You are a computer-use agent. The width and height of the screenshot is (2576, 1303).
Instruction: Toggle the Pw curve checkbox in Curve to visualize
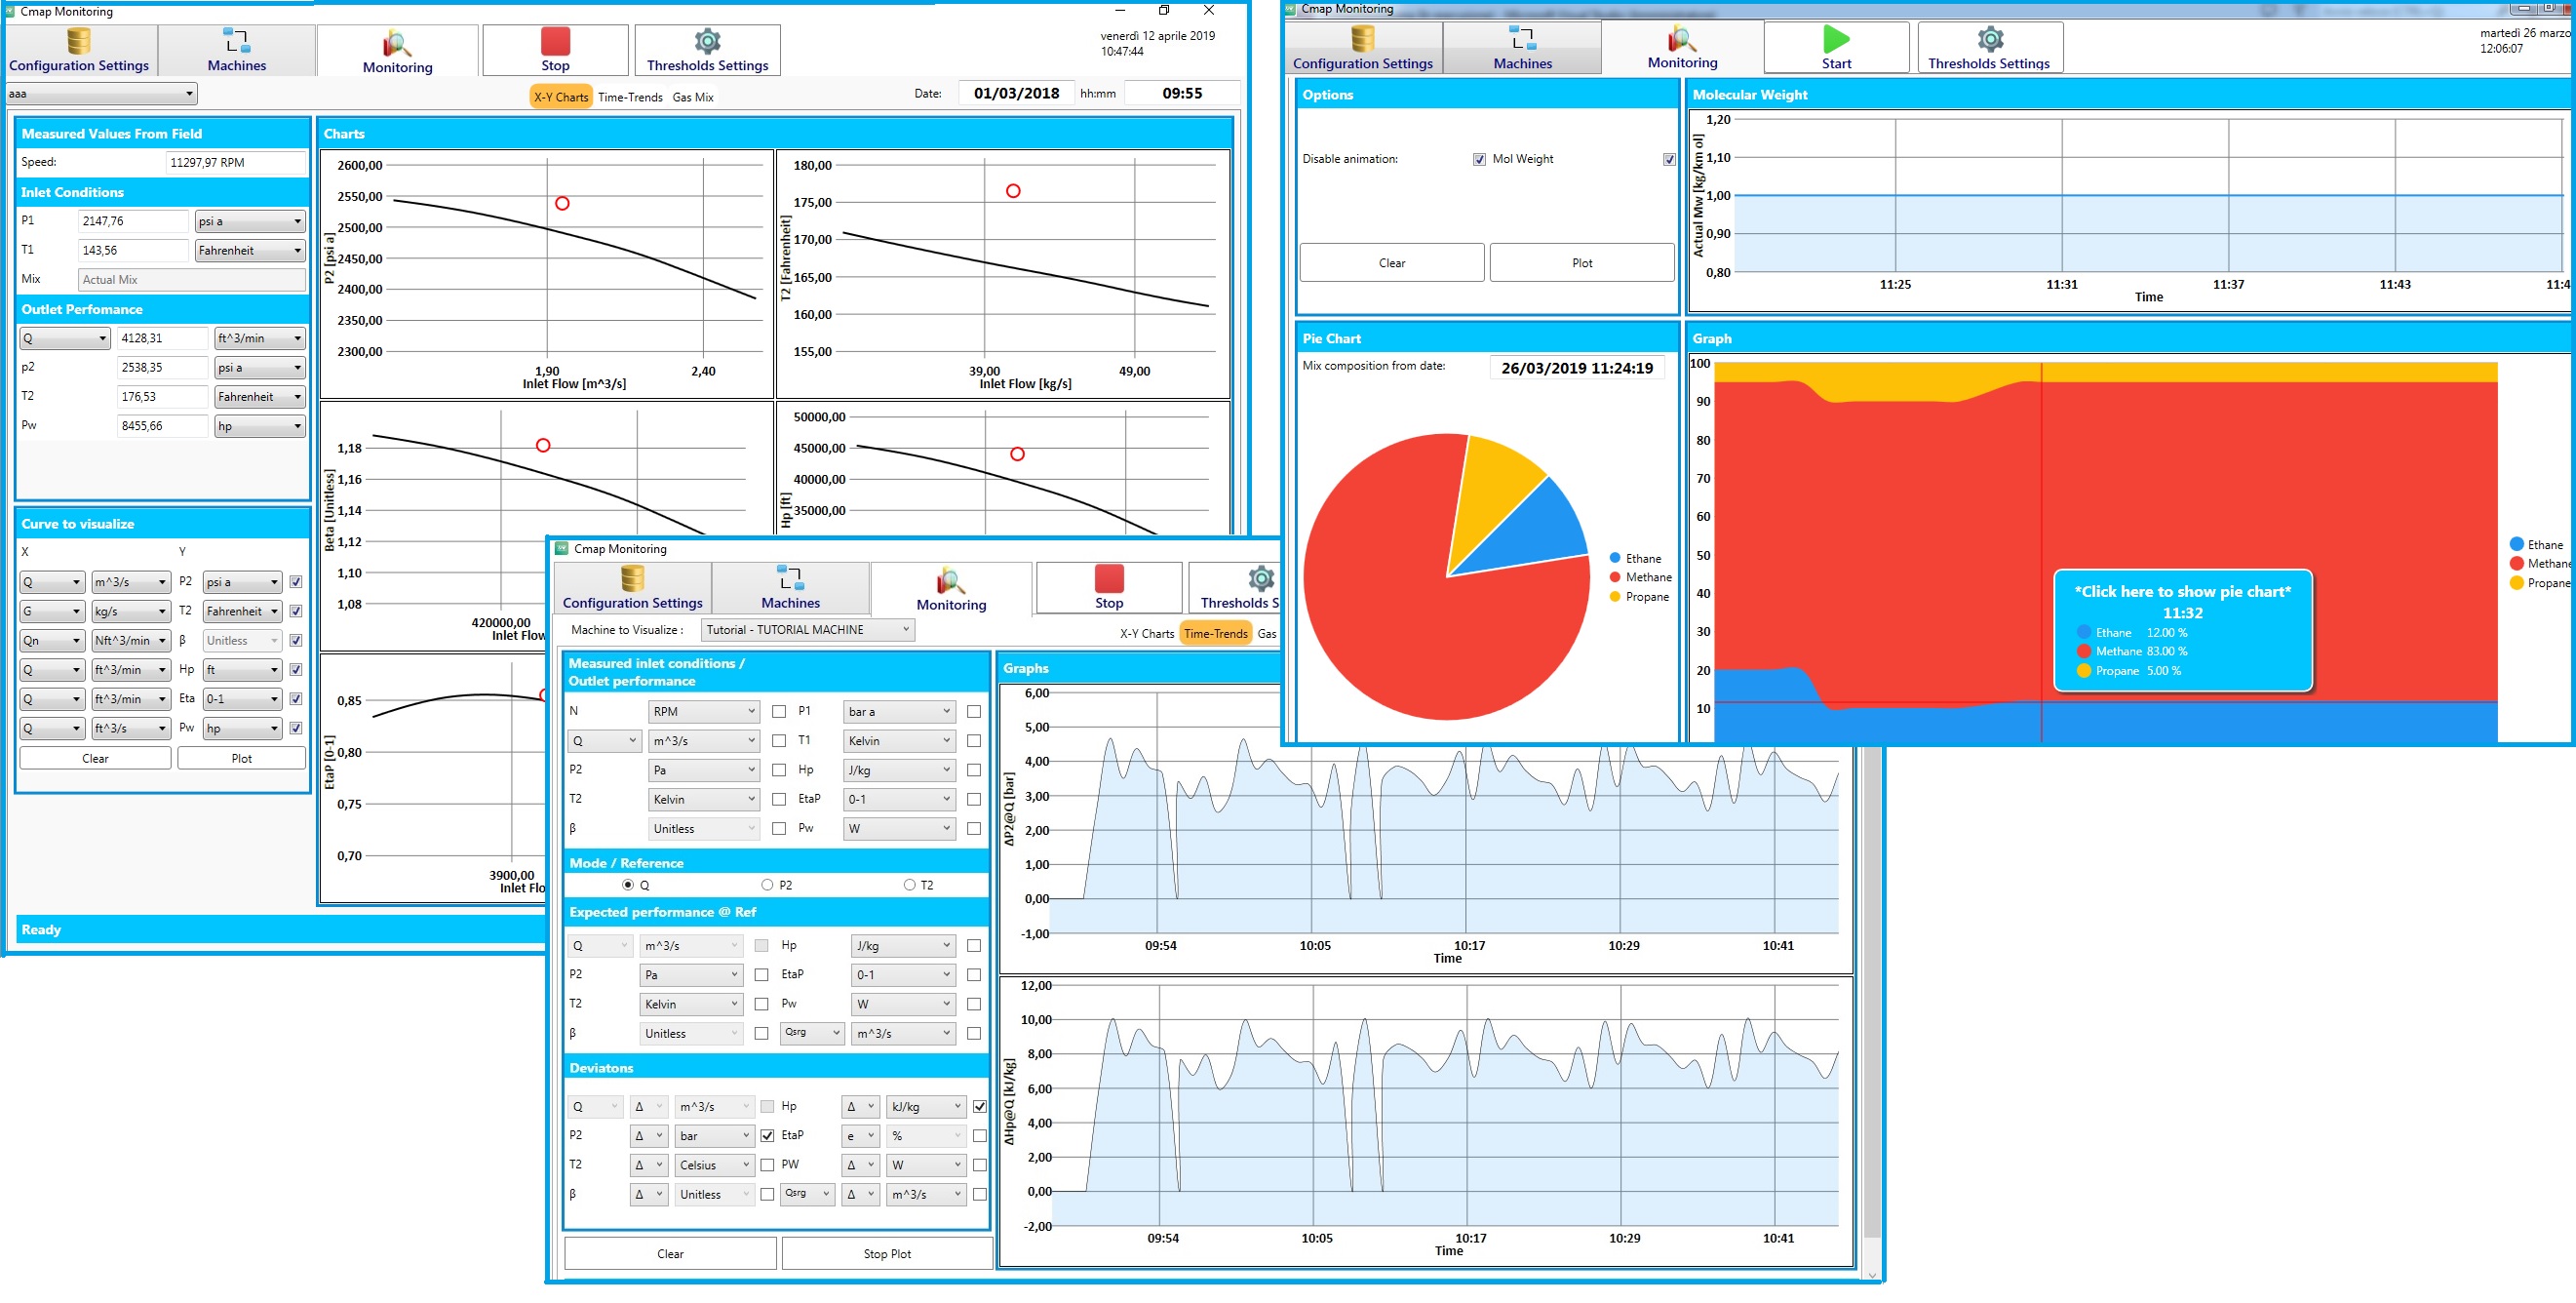pyautogui.click(x=296, y=728)
